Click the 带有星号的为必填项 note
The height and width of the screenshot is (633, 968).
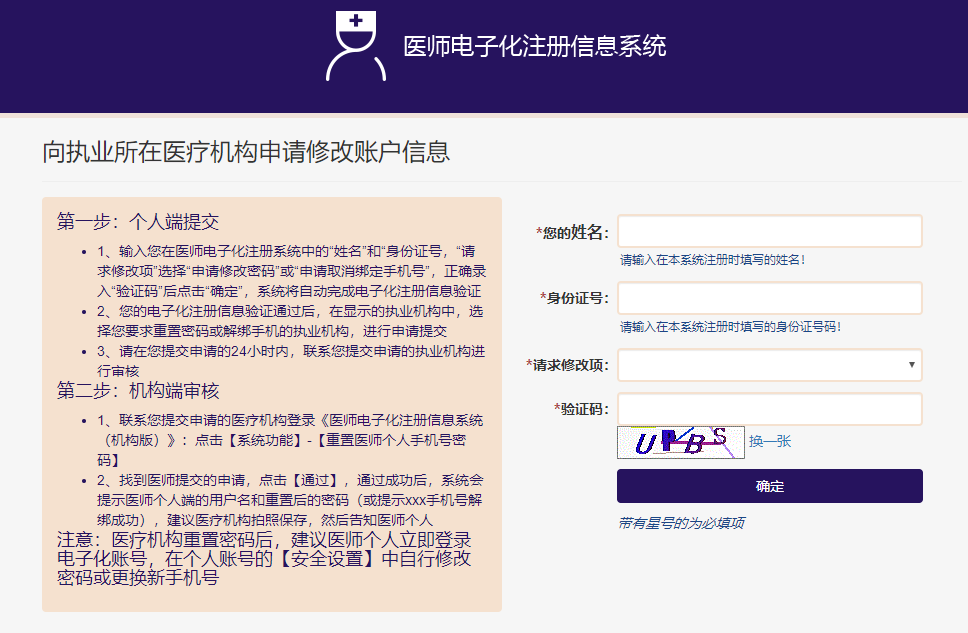tap(680, 523)
